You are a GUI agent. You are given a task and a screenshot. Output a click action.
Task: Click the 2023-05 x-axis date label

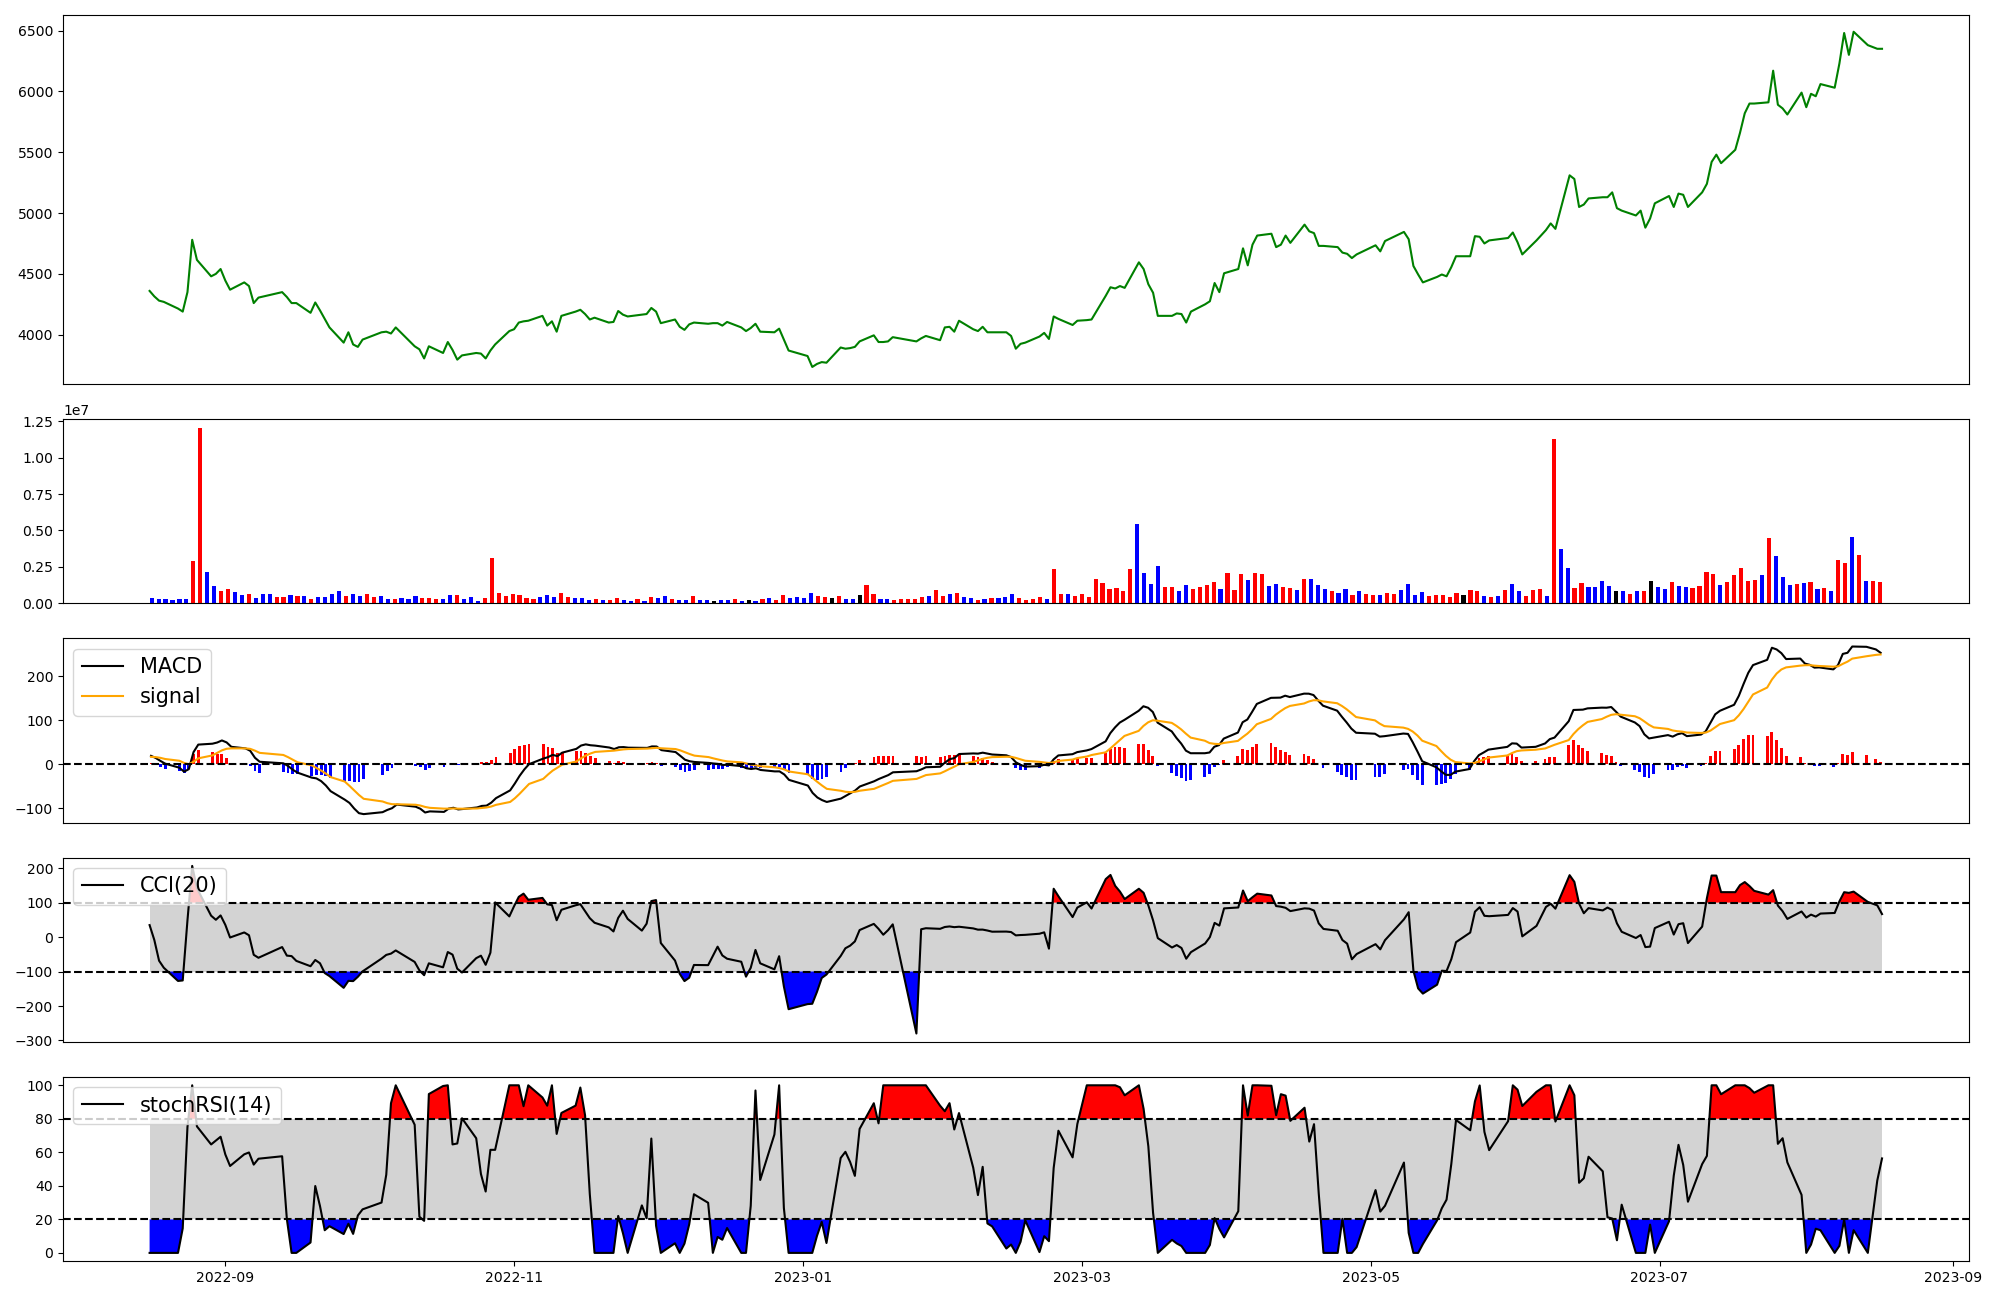click(1370, 1277)
